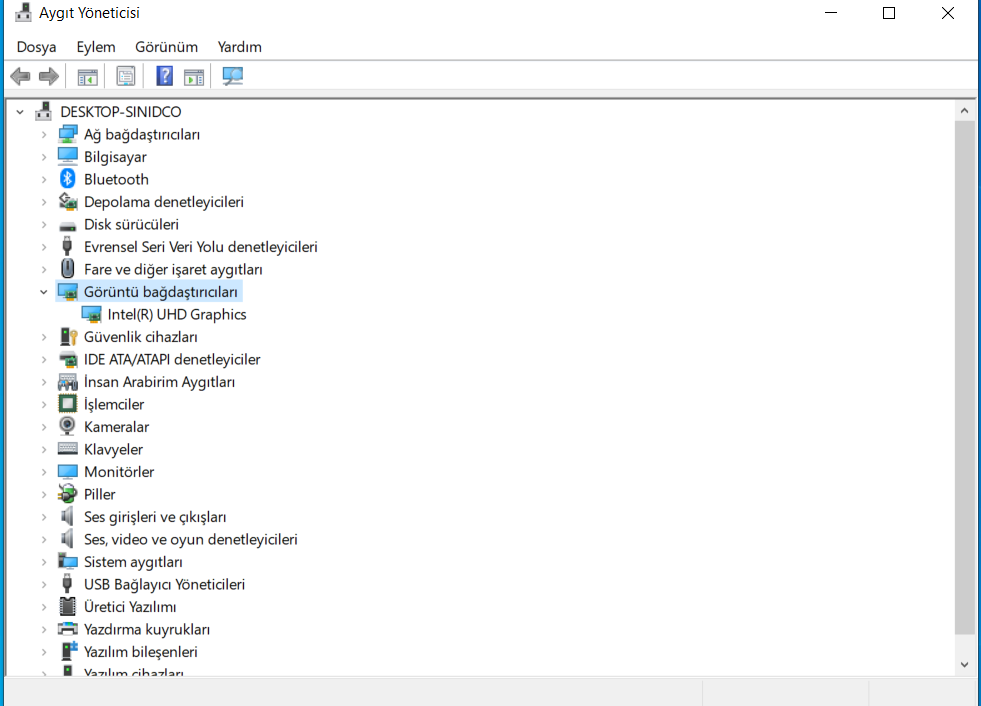
Task: Click the Fare ve diğer işaret aygıtları mouse icon
Action: coord(68,269)
